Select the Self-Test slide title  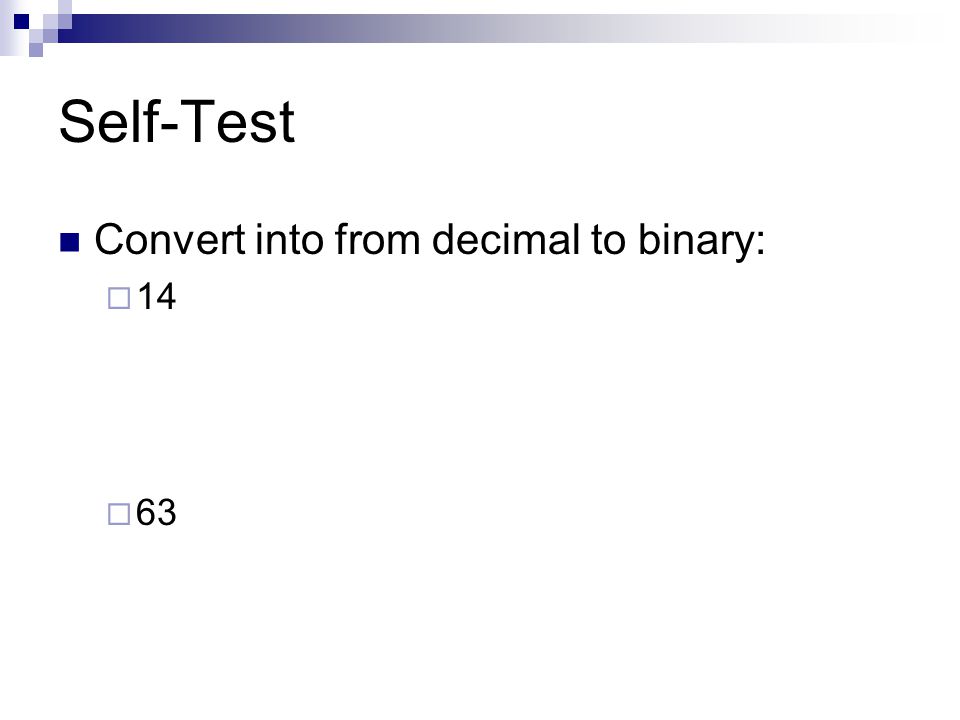pos(177,122)
